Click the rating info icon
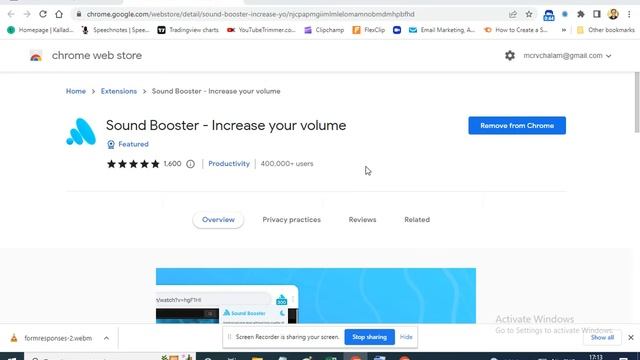Screen dimensions: 640x360 (190, 164)
